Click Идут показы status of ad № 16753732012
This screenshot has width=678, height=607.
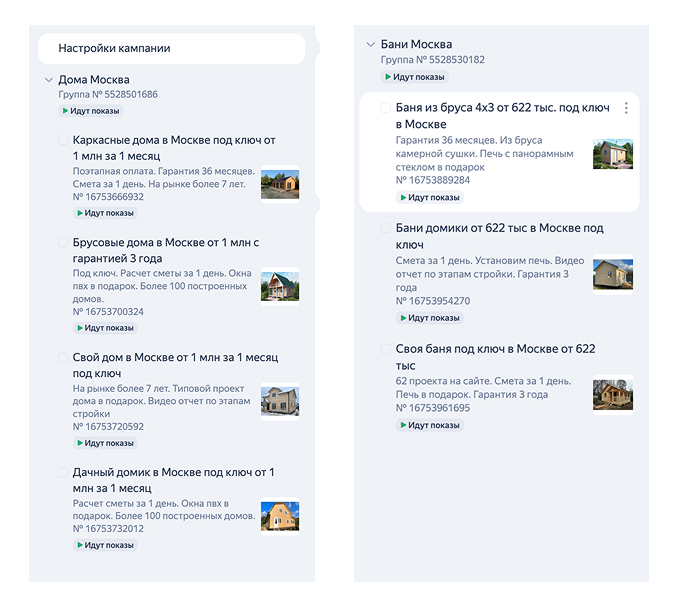click(105, 545)
